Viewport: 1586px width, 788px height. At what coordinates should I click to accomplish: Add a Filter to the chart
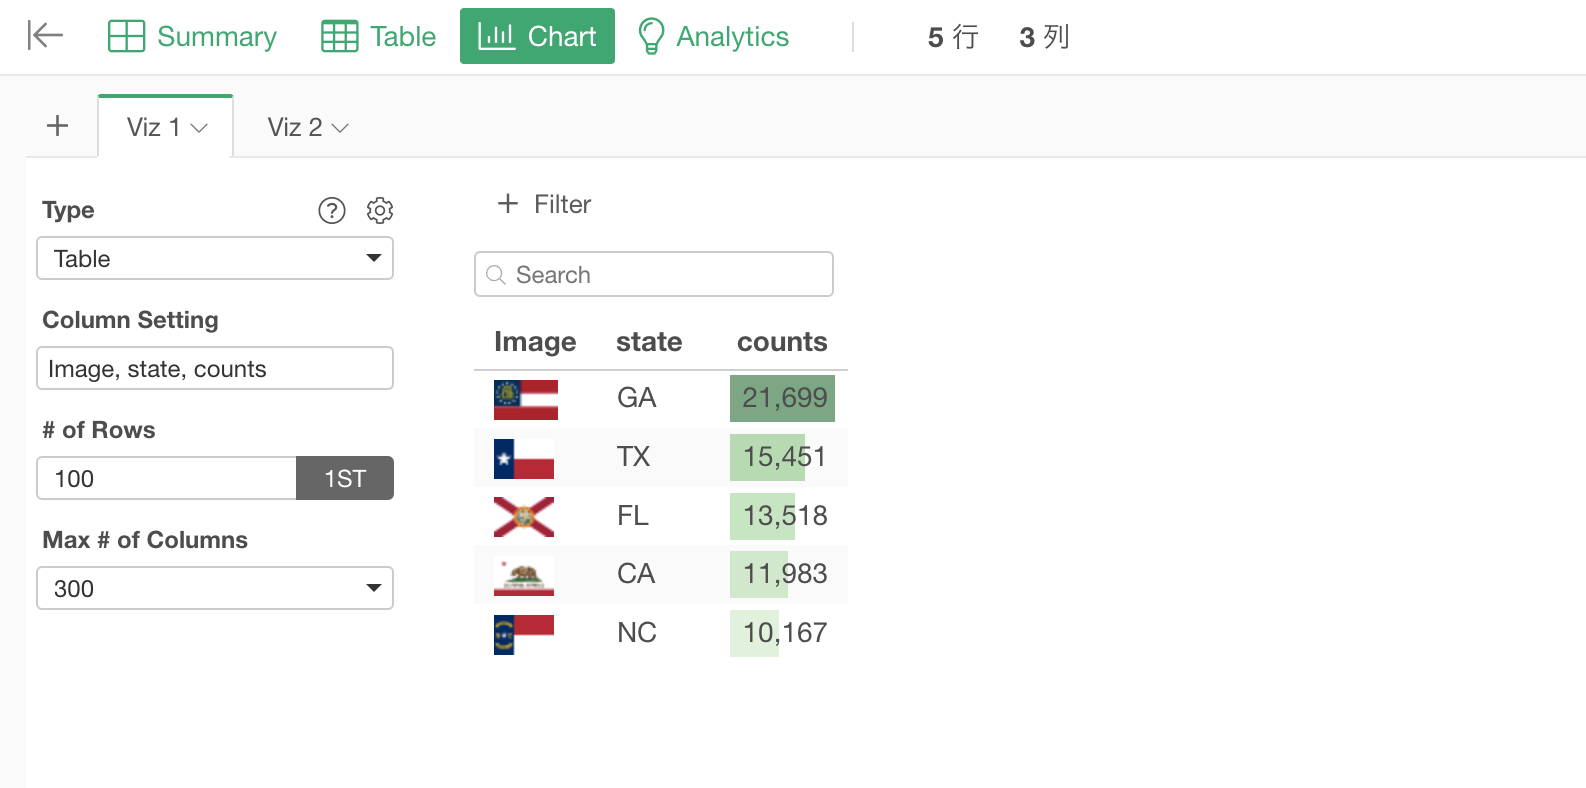coord(544,204)
